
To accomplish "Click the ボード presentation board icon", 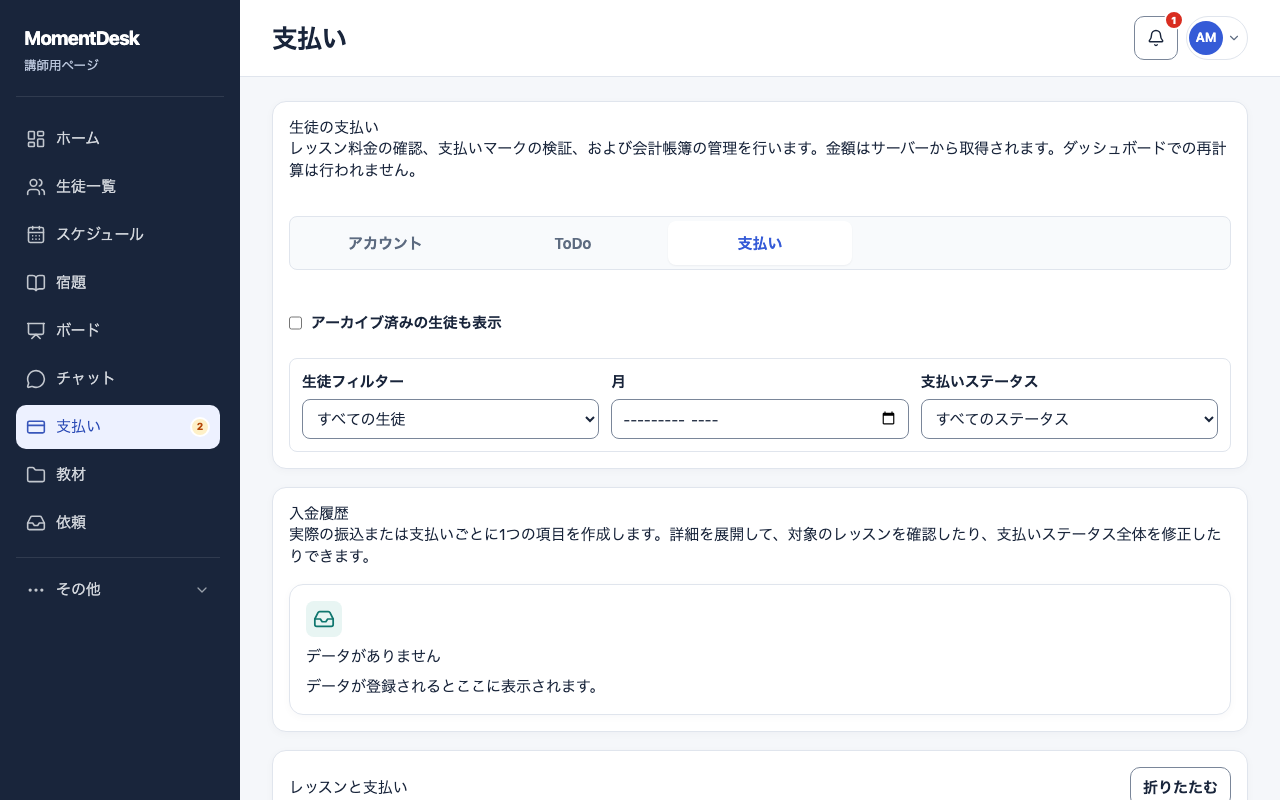I will coord(36,331).
